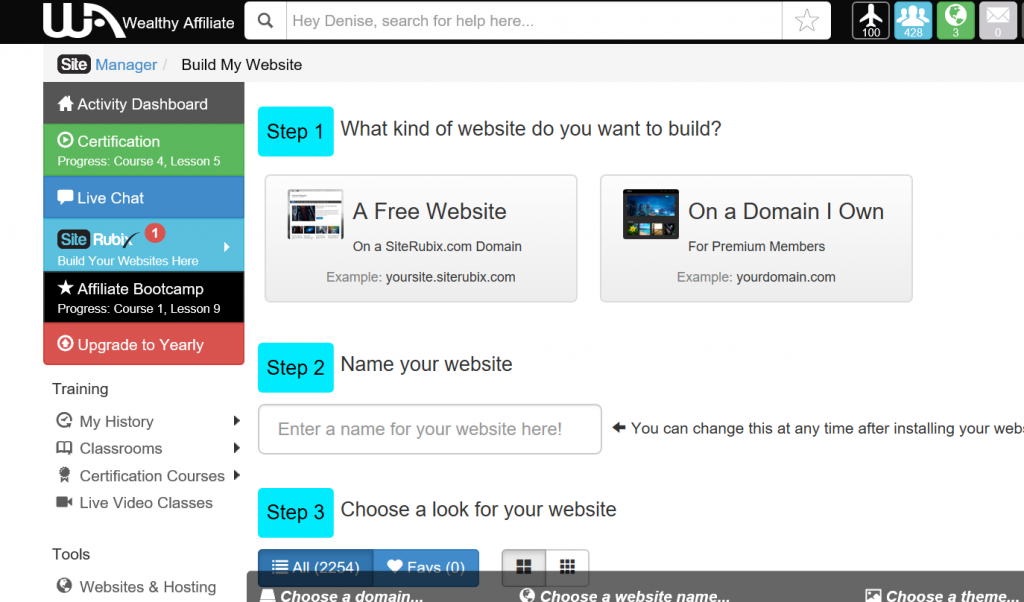
Task: Switch to small grid theme view
Action: (568, 567)
